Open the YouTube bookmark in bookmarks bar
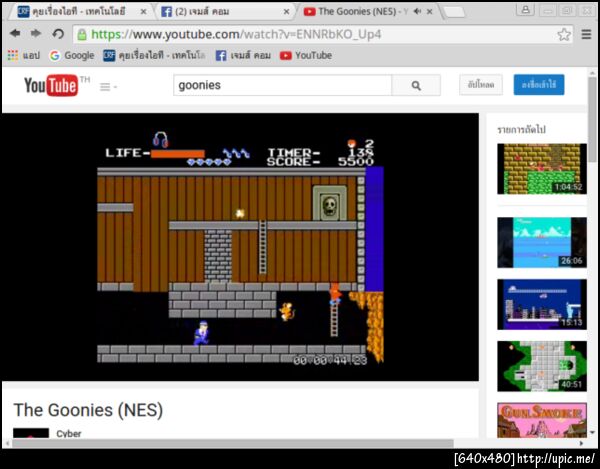The image size is (600, 469). 306,55
